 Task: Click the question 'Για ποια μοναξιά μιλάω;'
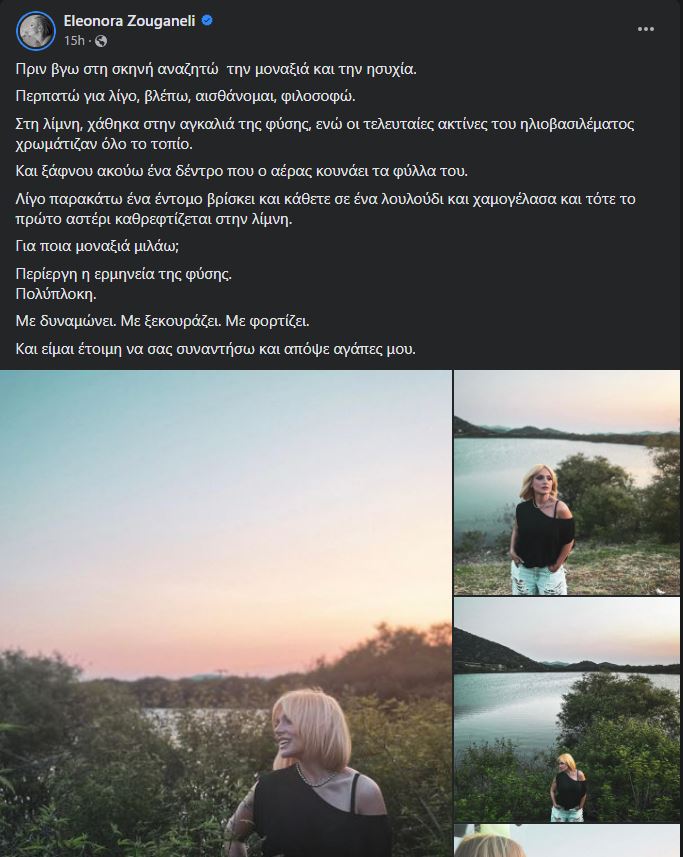(97, 246)
